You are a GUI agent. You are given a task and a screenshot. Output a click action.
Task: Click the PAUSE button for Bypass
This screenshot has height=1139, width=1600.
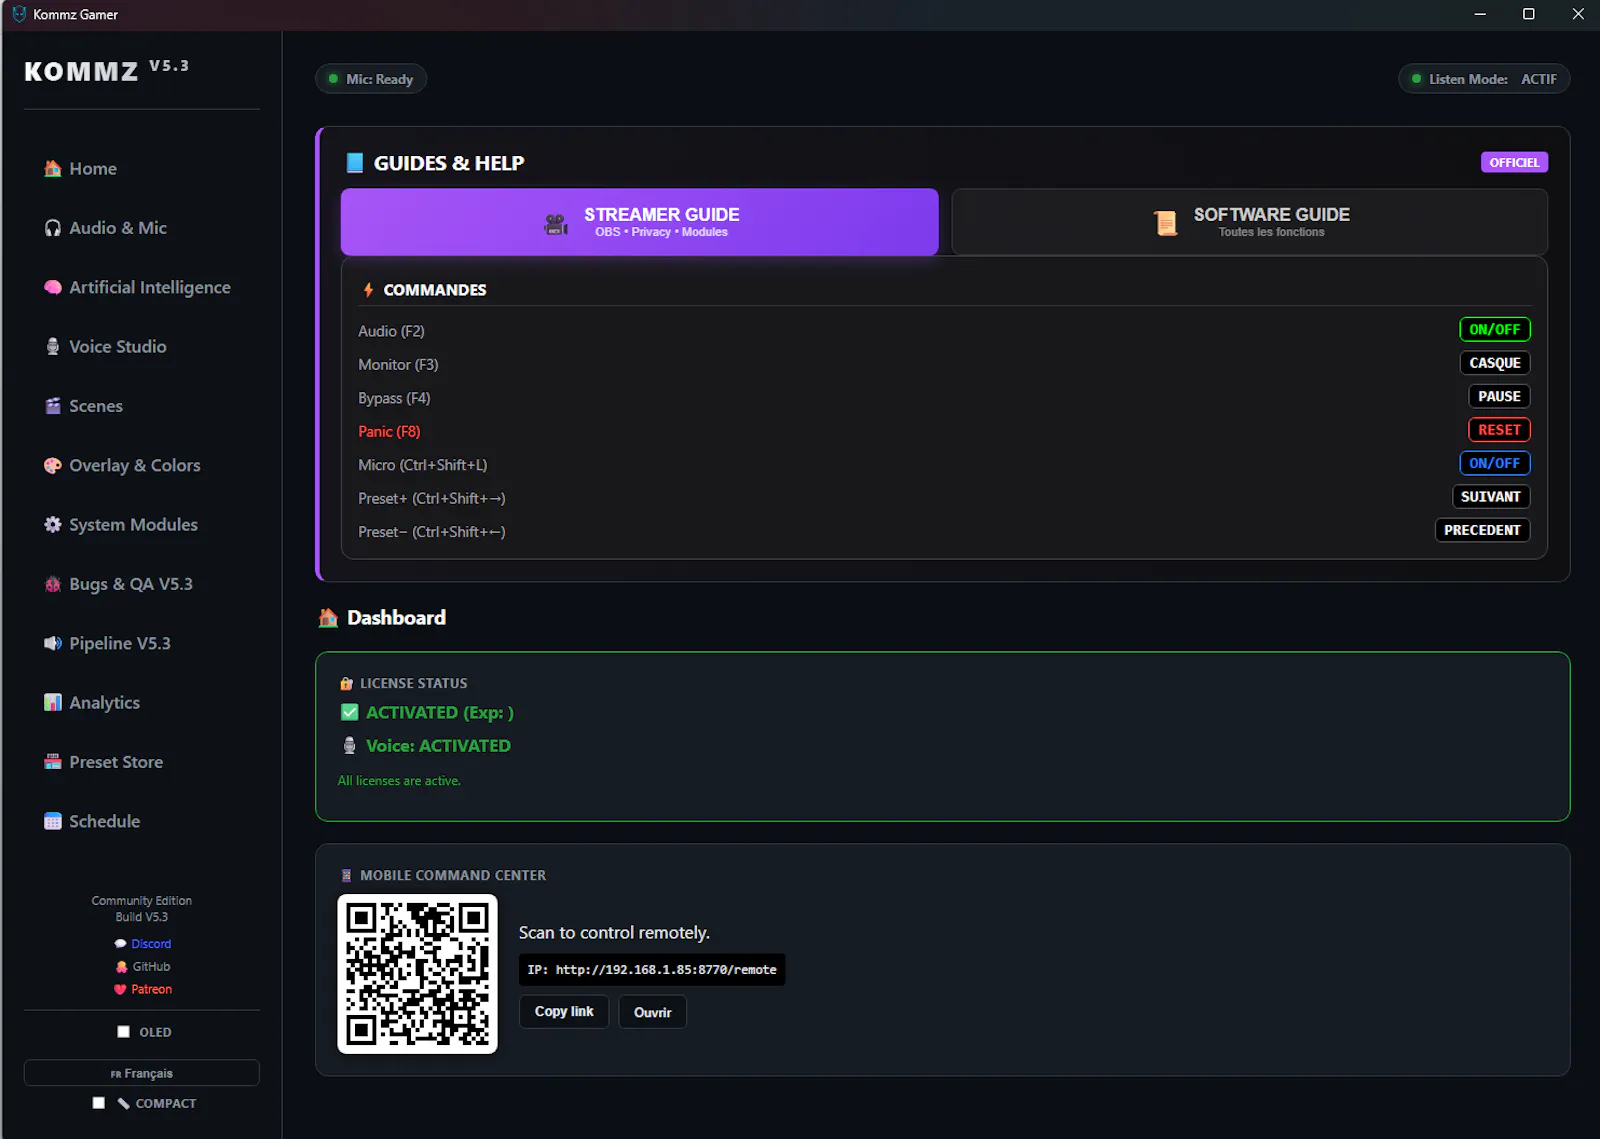(x=1499, y=397)
